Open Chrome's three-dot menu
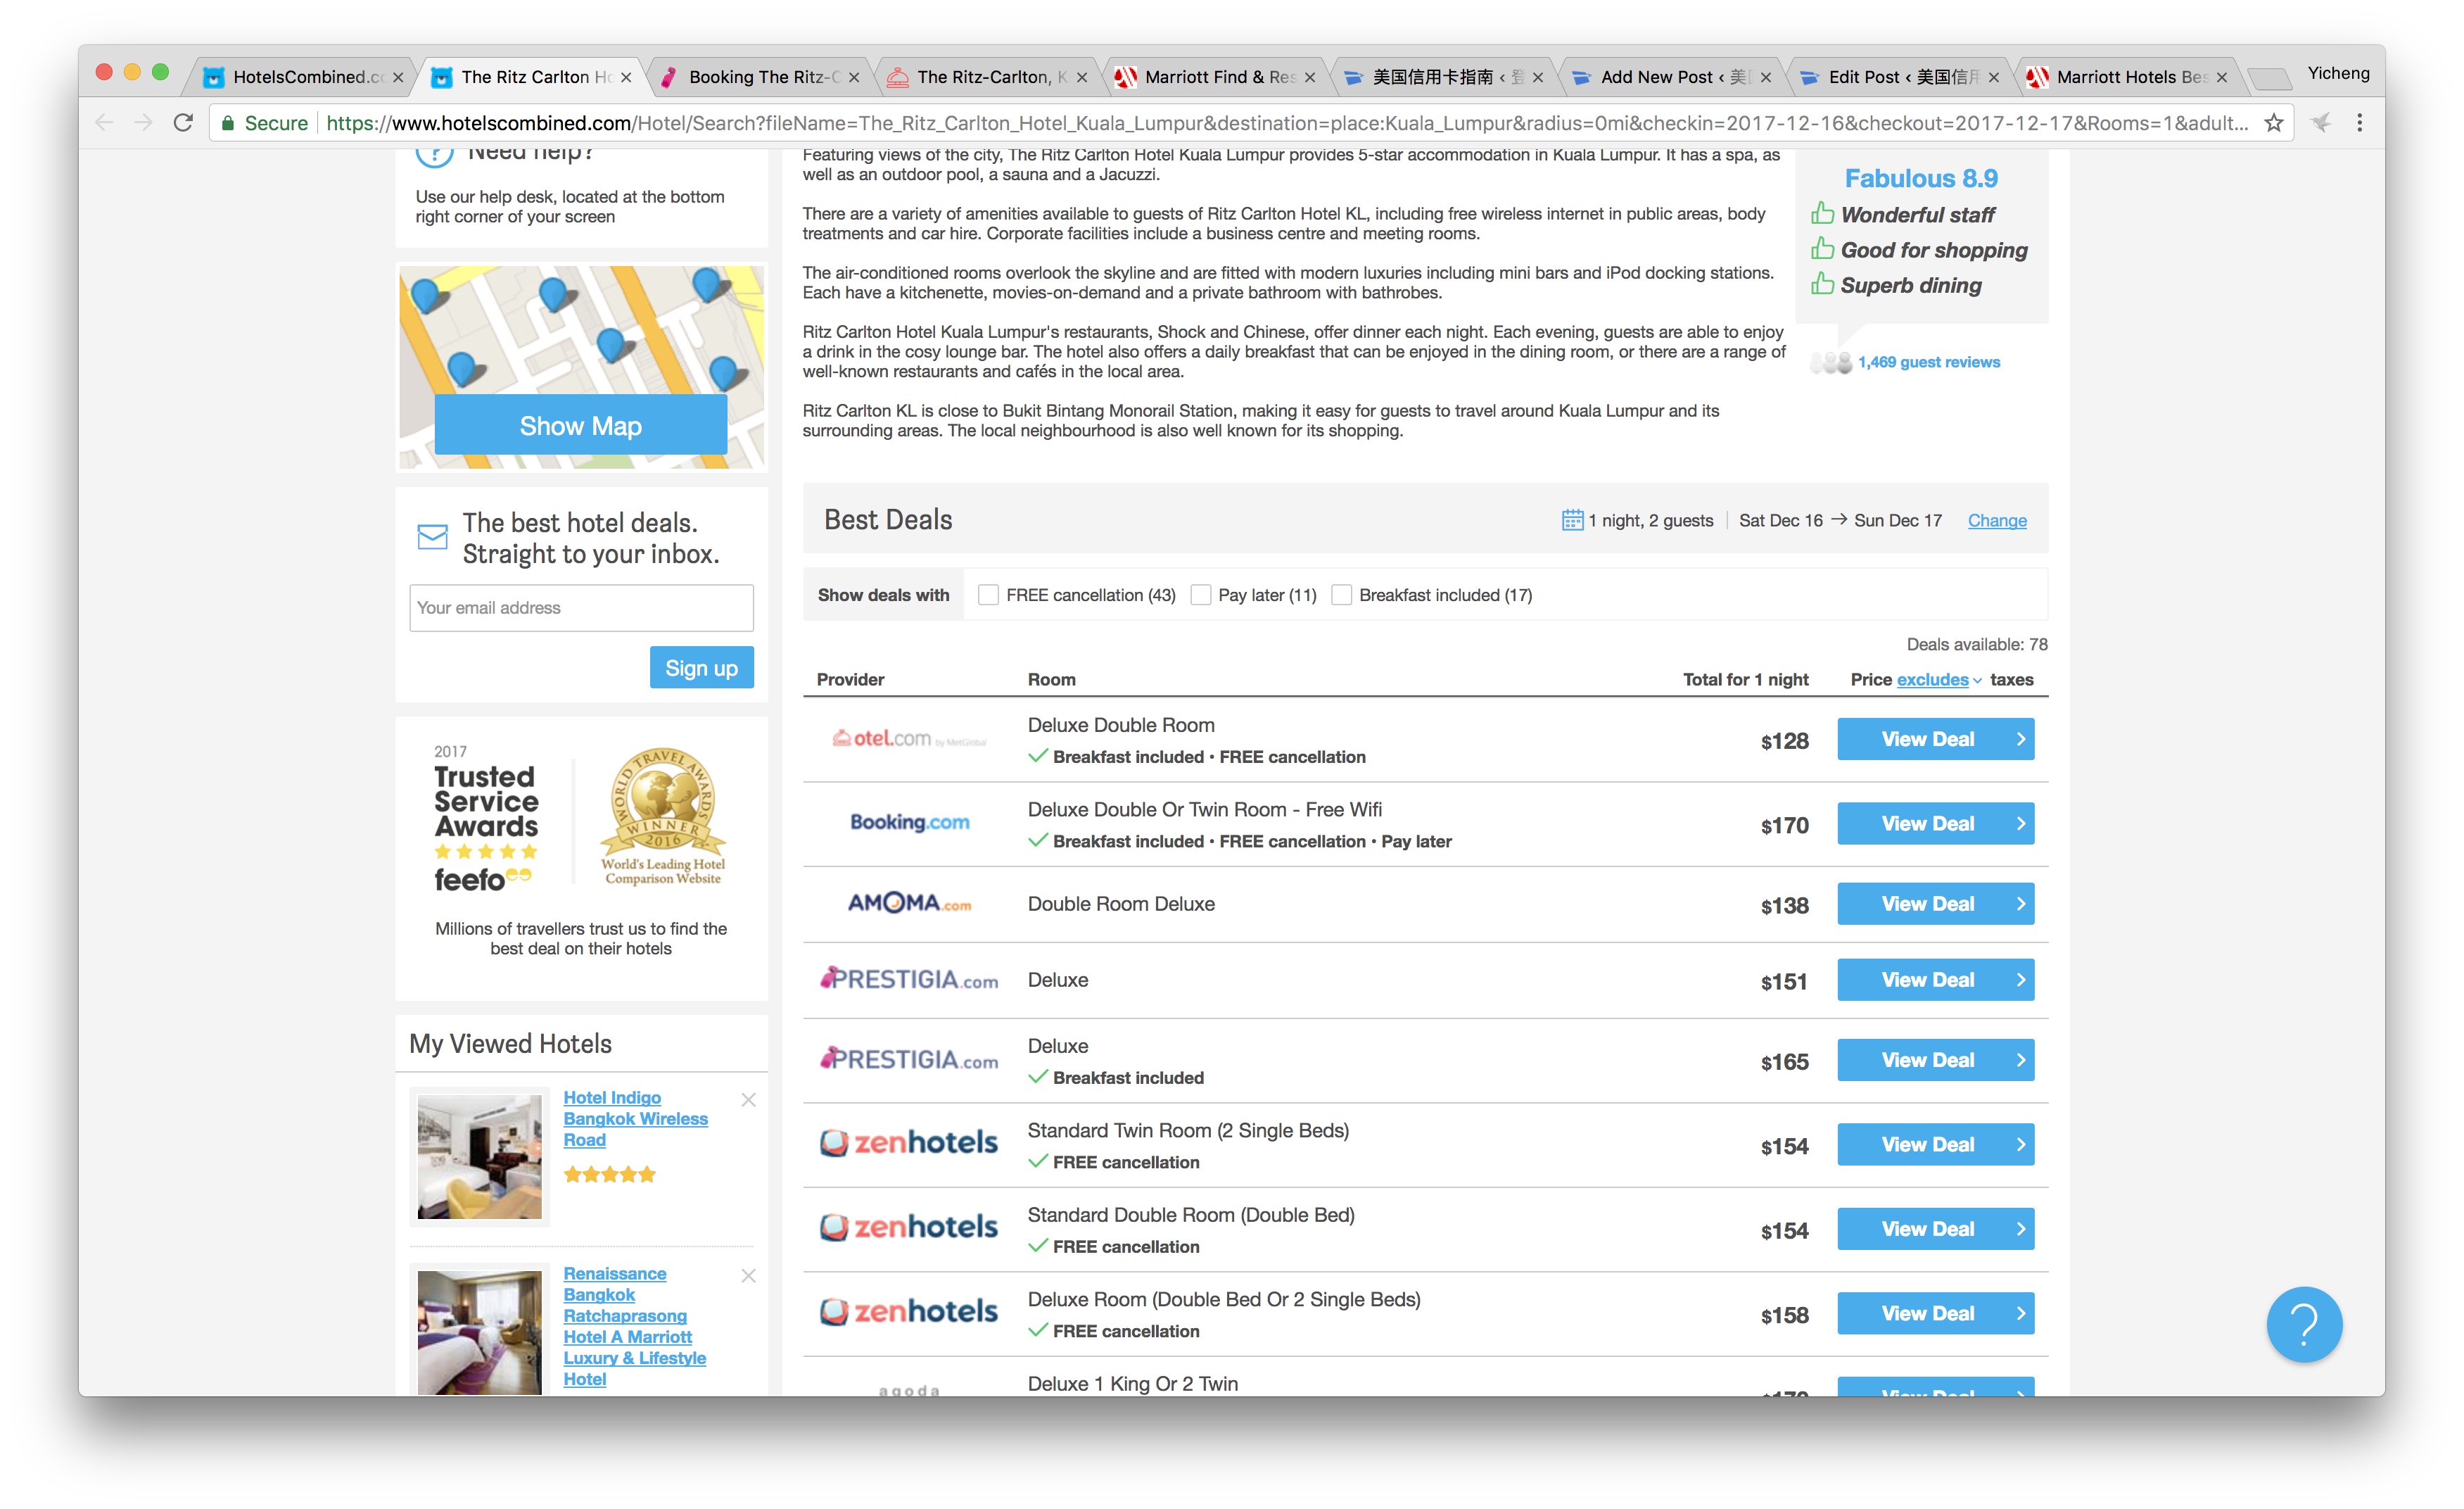This screenshot has height=1509, width=2464. 2359,123
